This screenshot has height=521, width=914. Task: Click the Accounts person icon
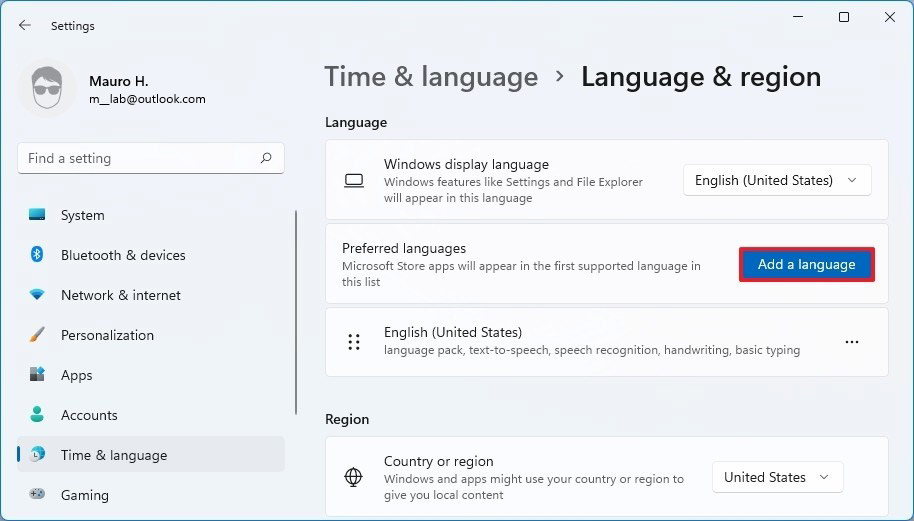37,414
